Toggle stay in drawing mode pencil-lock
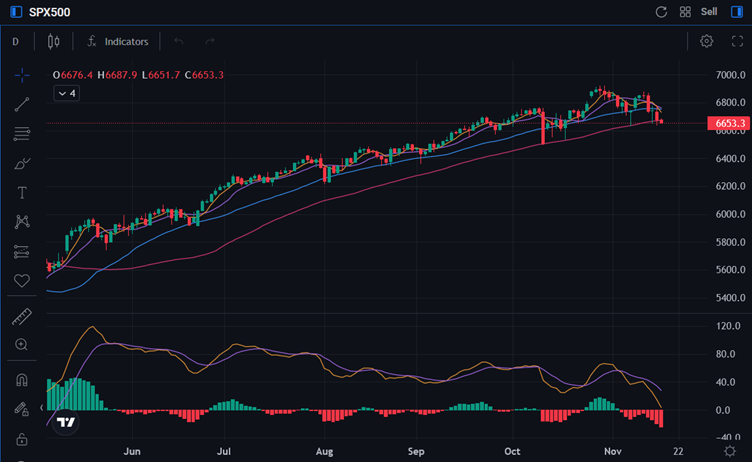Viewport: 752px width, 462px height. click(22, 409)
